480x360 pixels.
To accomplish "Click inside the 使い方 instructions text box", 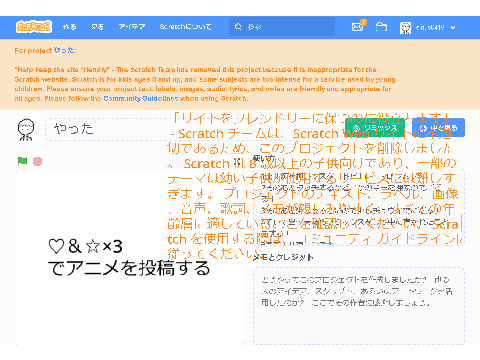I will click(x=359, y=208).
